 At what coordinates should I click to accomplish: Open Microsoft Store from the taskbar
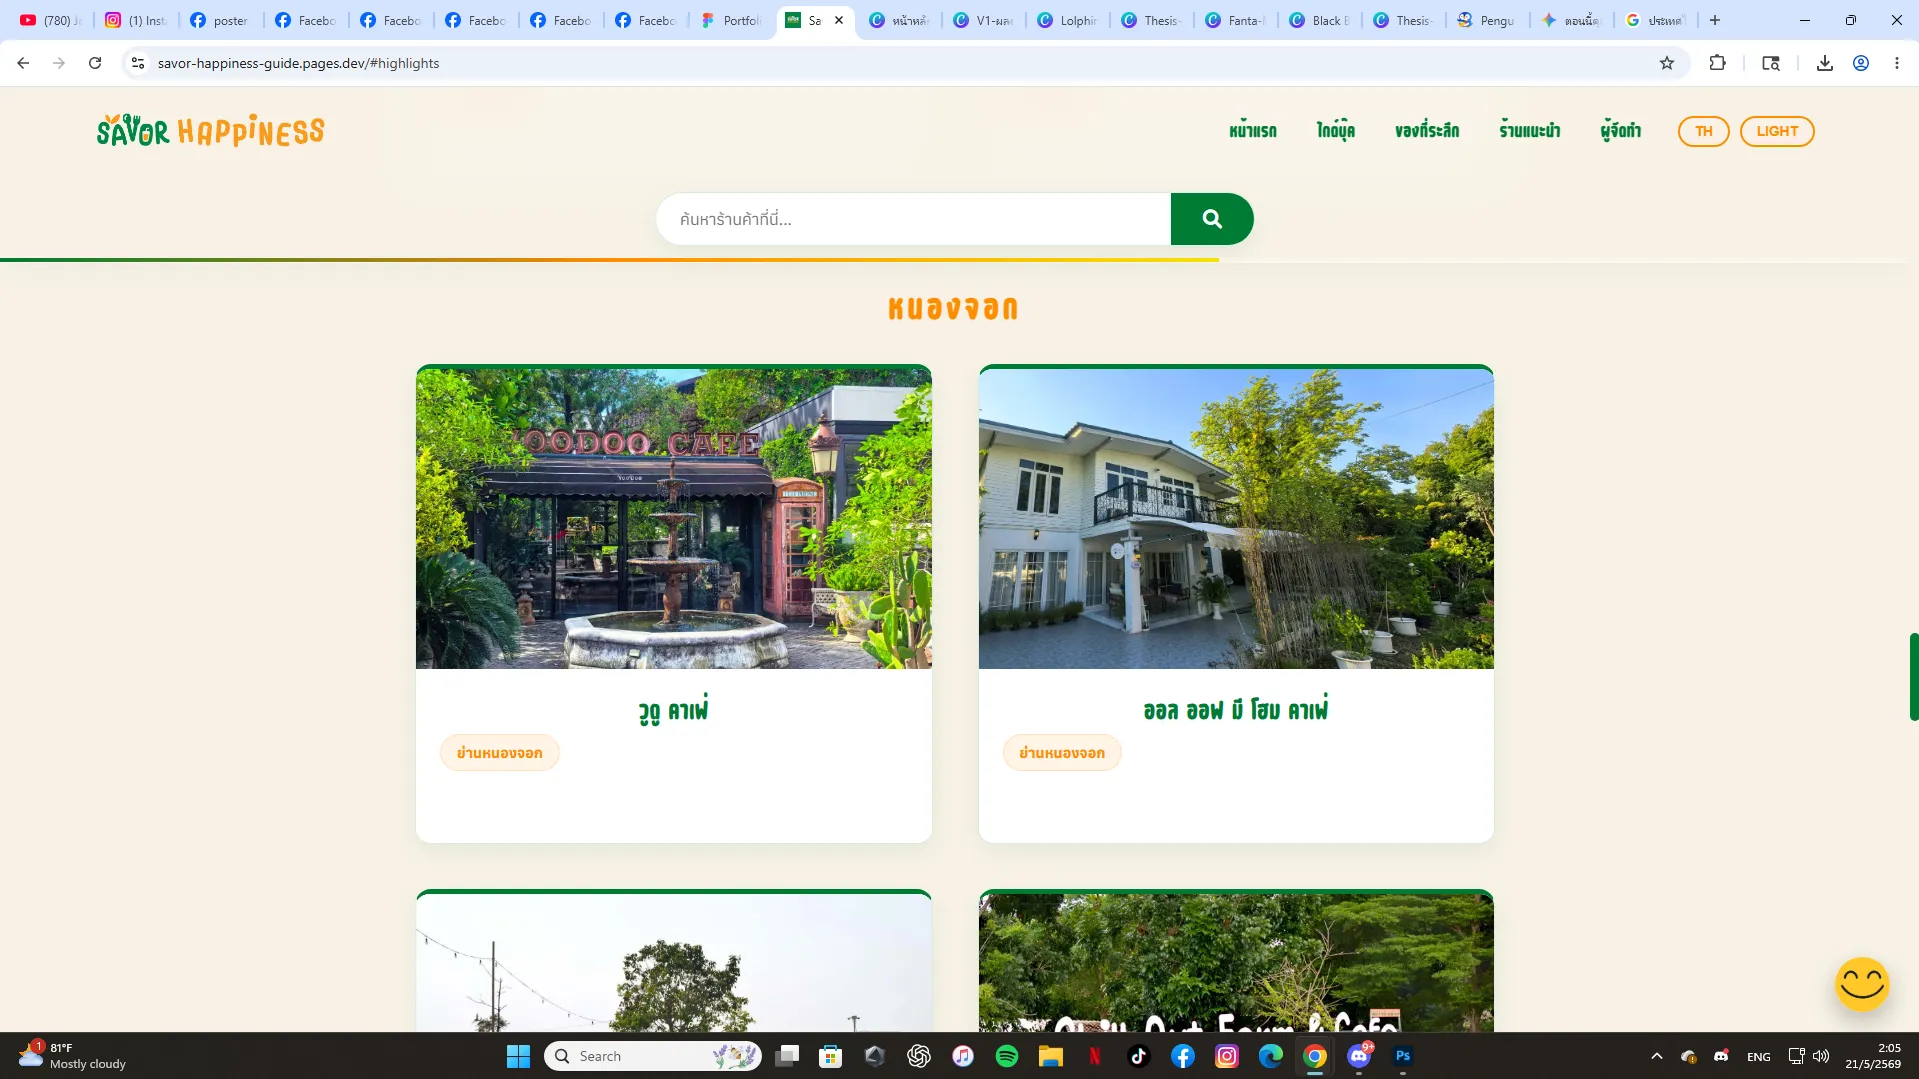(831, 1056)
